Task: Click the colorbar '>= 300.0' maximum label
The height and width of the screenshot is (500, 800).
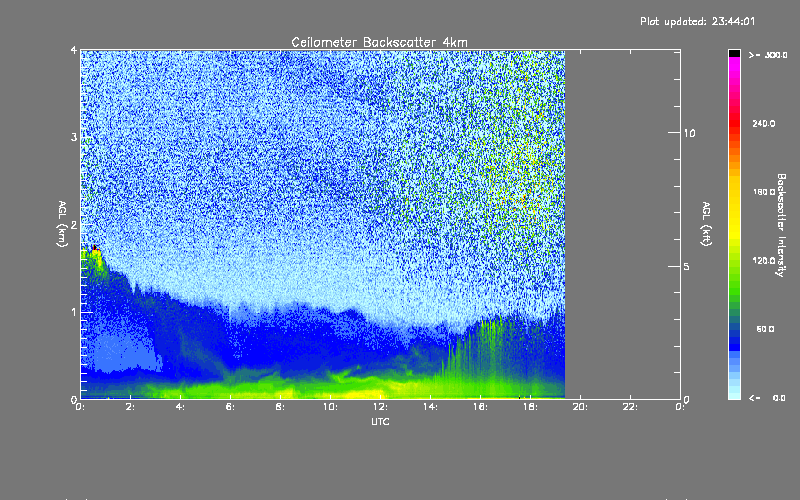Action: click(x=768, y=55)
